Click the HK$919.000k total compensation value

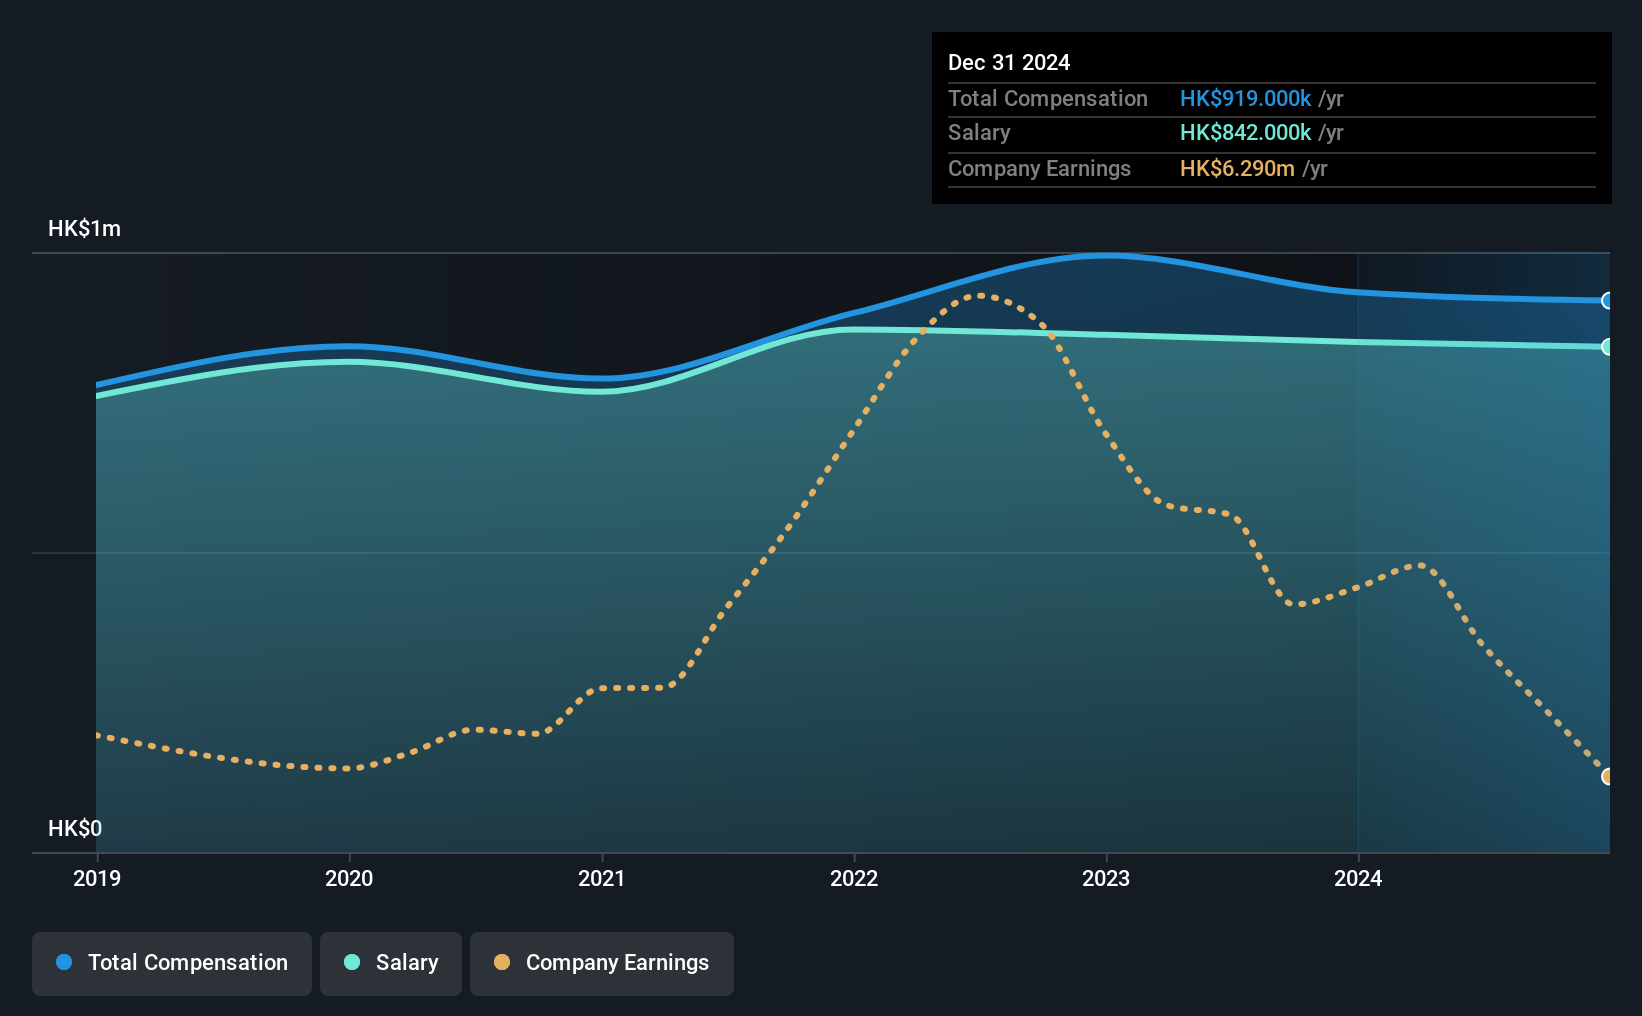[1245, 98]
